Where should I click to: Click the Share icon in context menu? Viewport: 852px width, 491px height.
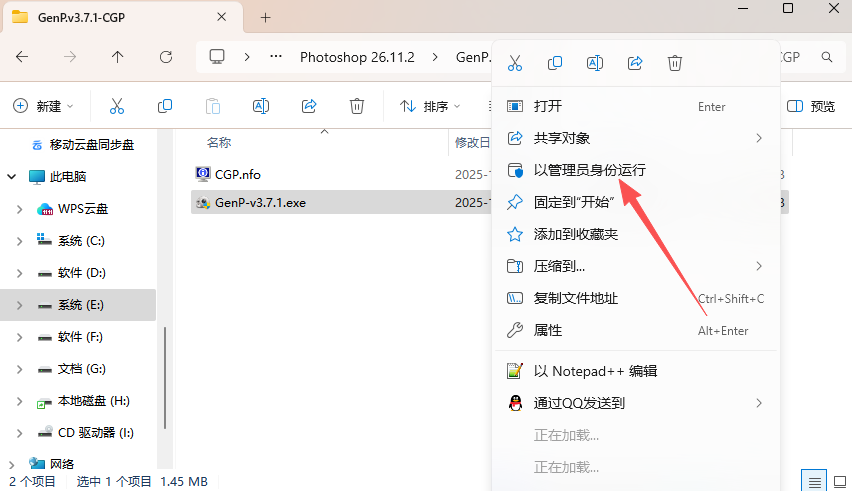[635, 63]
